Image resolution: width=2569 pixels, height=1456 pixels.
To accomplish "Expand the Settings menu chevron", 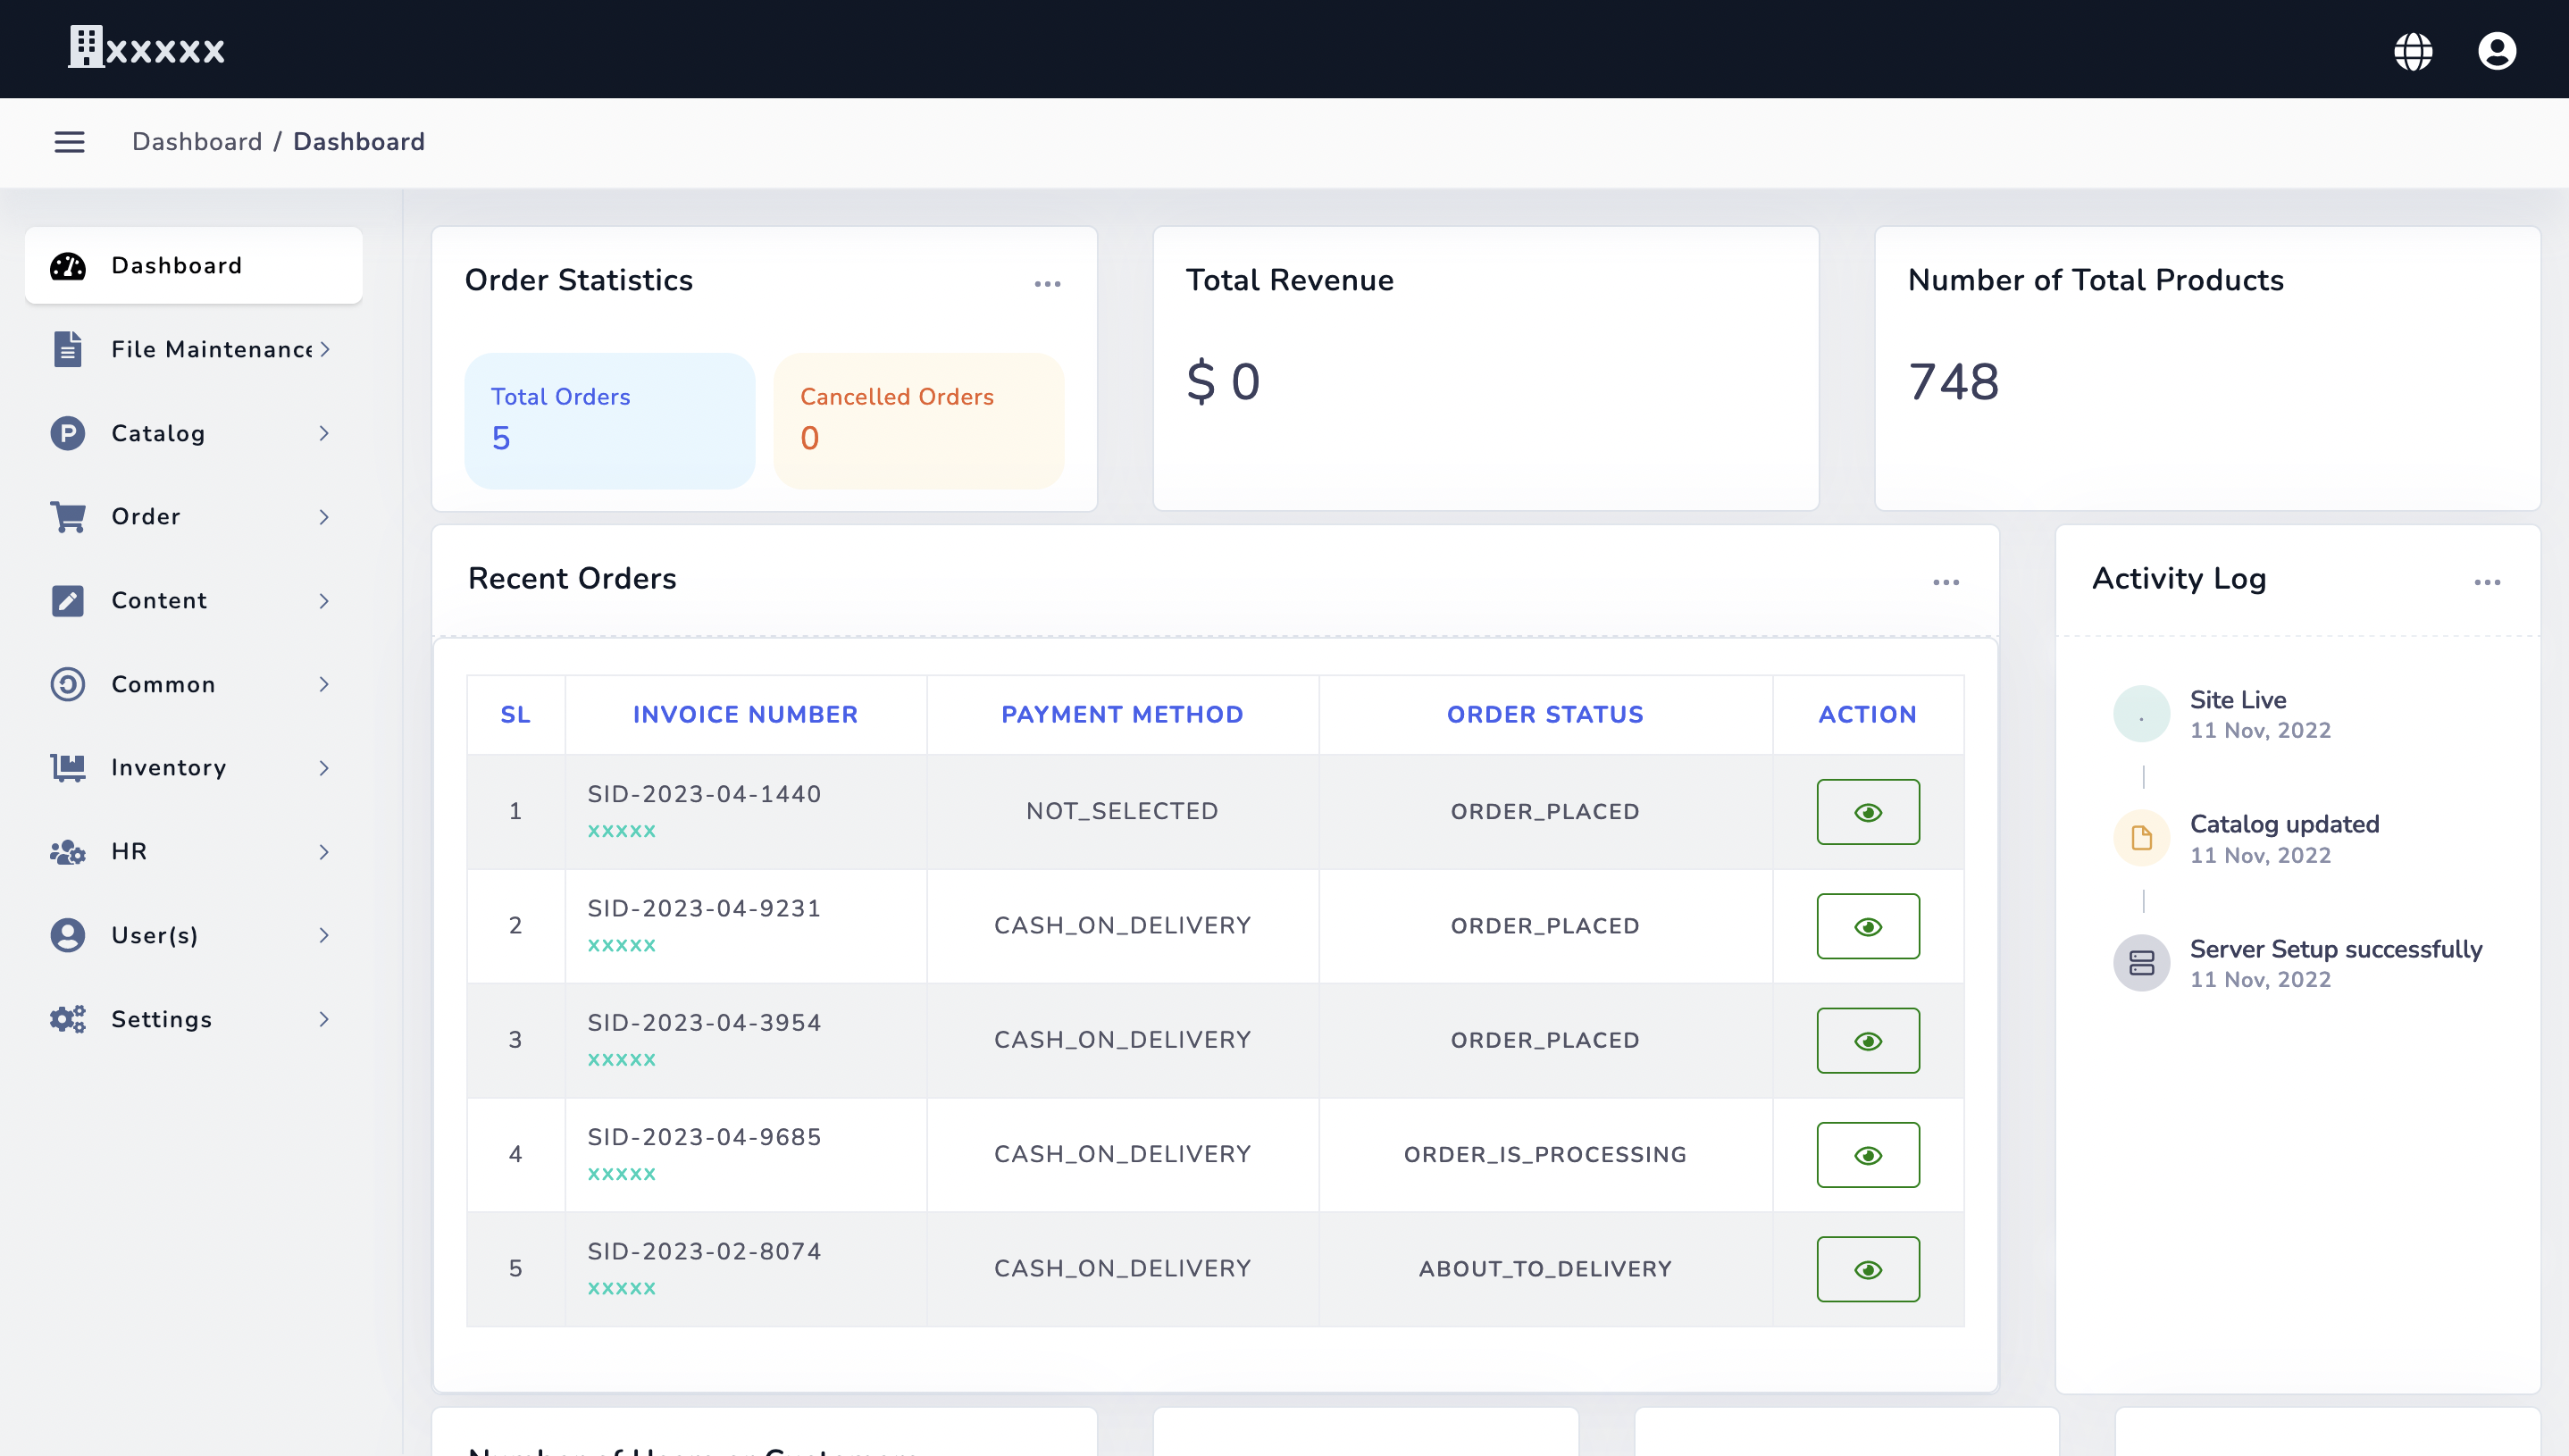I will tap(324, 1019).
